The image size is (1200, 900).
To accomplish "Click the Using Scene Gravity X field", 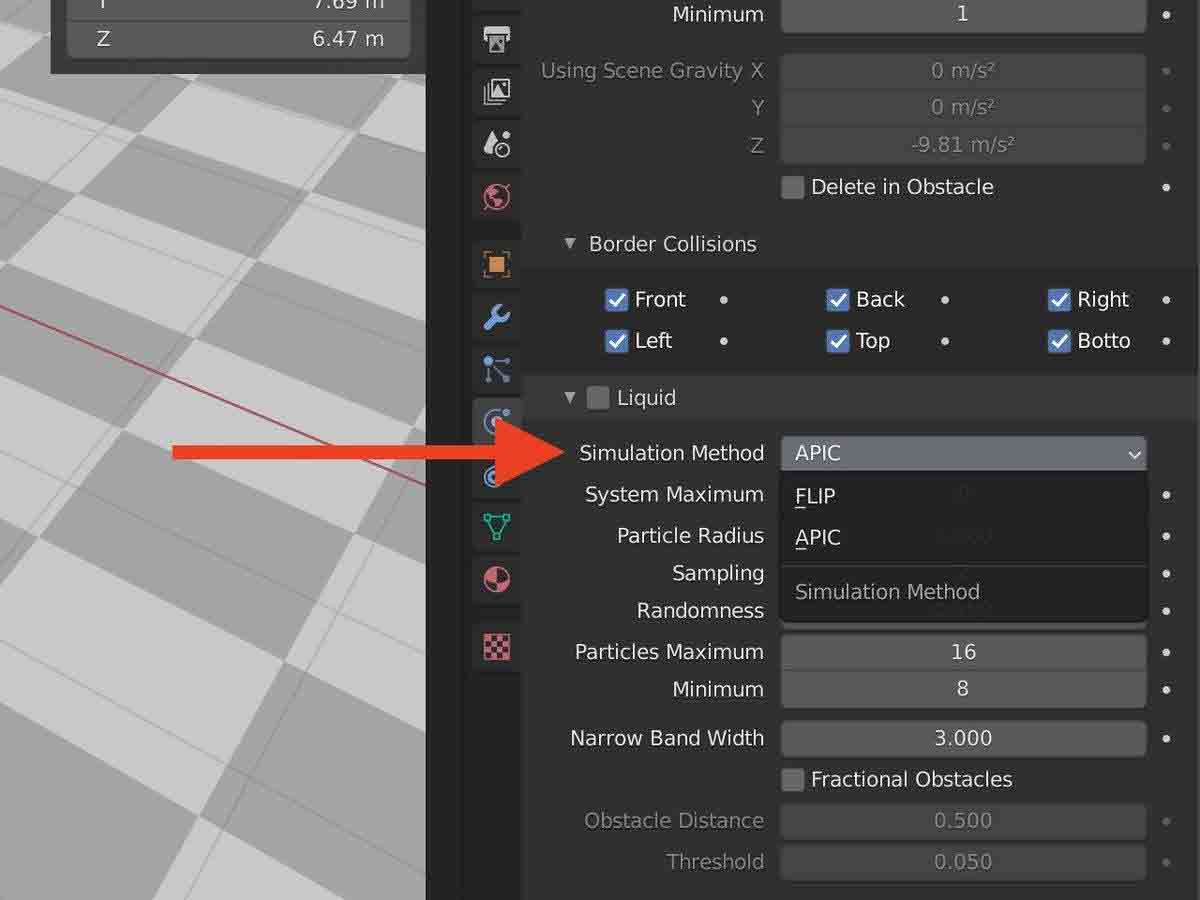I will [963, 71].
